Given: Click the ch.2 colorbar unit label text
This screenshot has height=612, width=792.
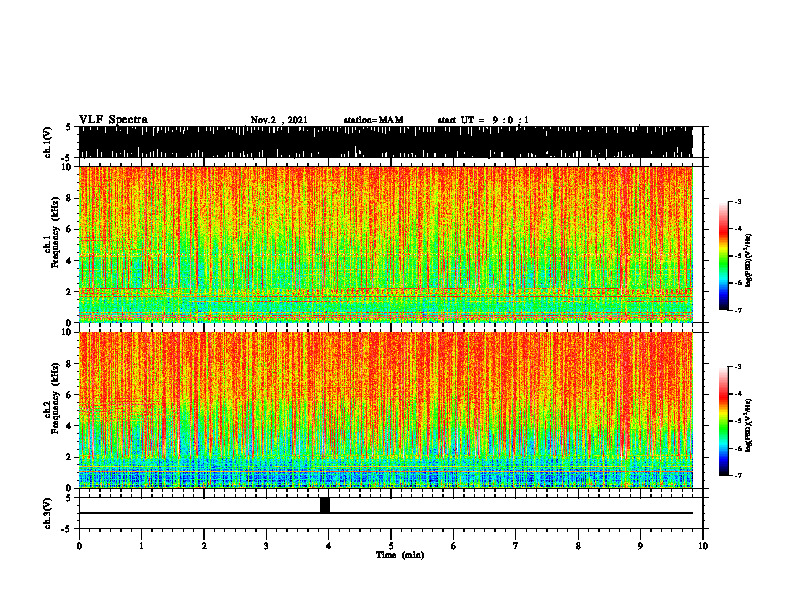Looking at the screenshot, I should (x=749, y=425).
